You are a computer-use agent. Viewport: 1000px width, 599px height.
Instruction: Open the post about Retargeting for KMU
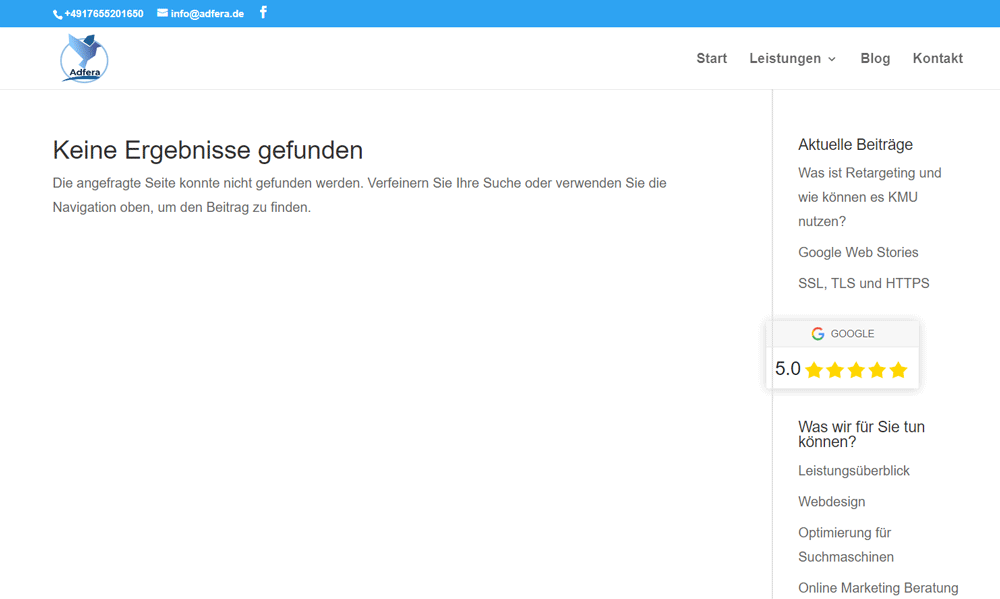point(870,197)
